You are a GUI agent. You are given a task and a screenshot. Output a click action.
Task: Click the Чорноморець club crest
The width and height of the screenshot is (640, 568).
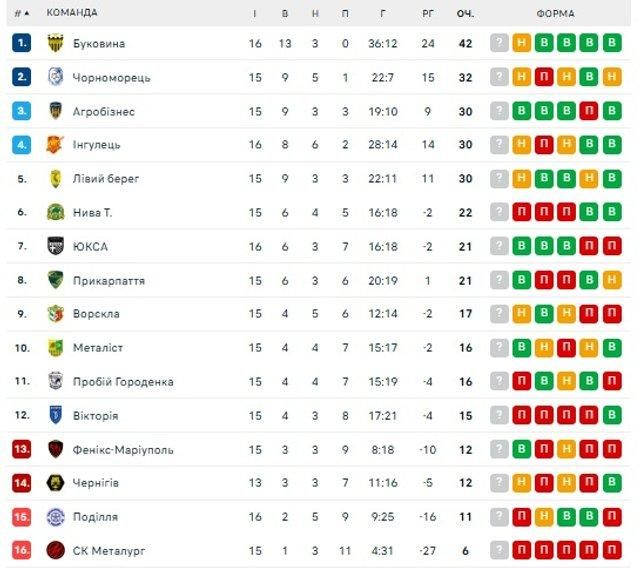tap(56, 77)
